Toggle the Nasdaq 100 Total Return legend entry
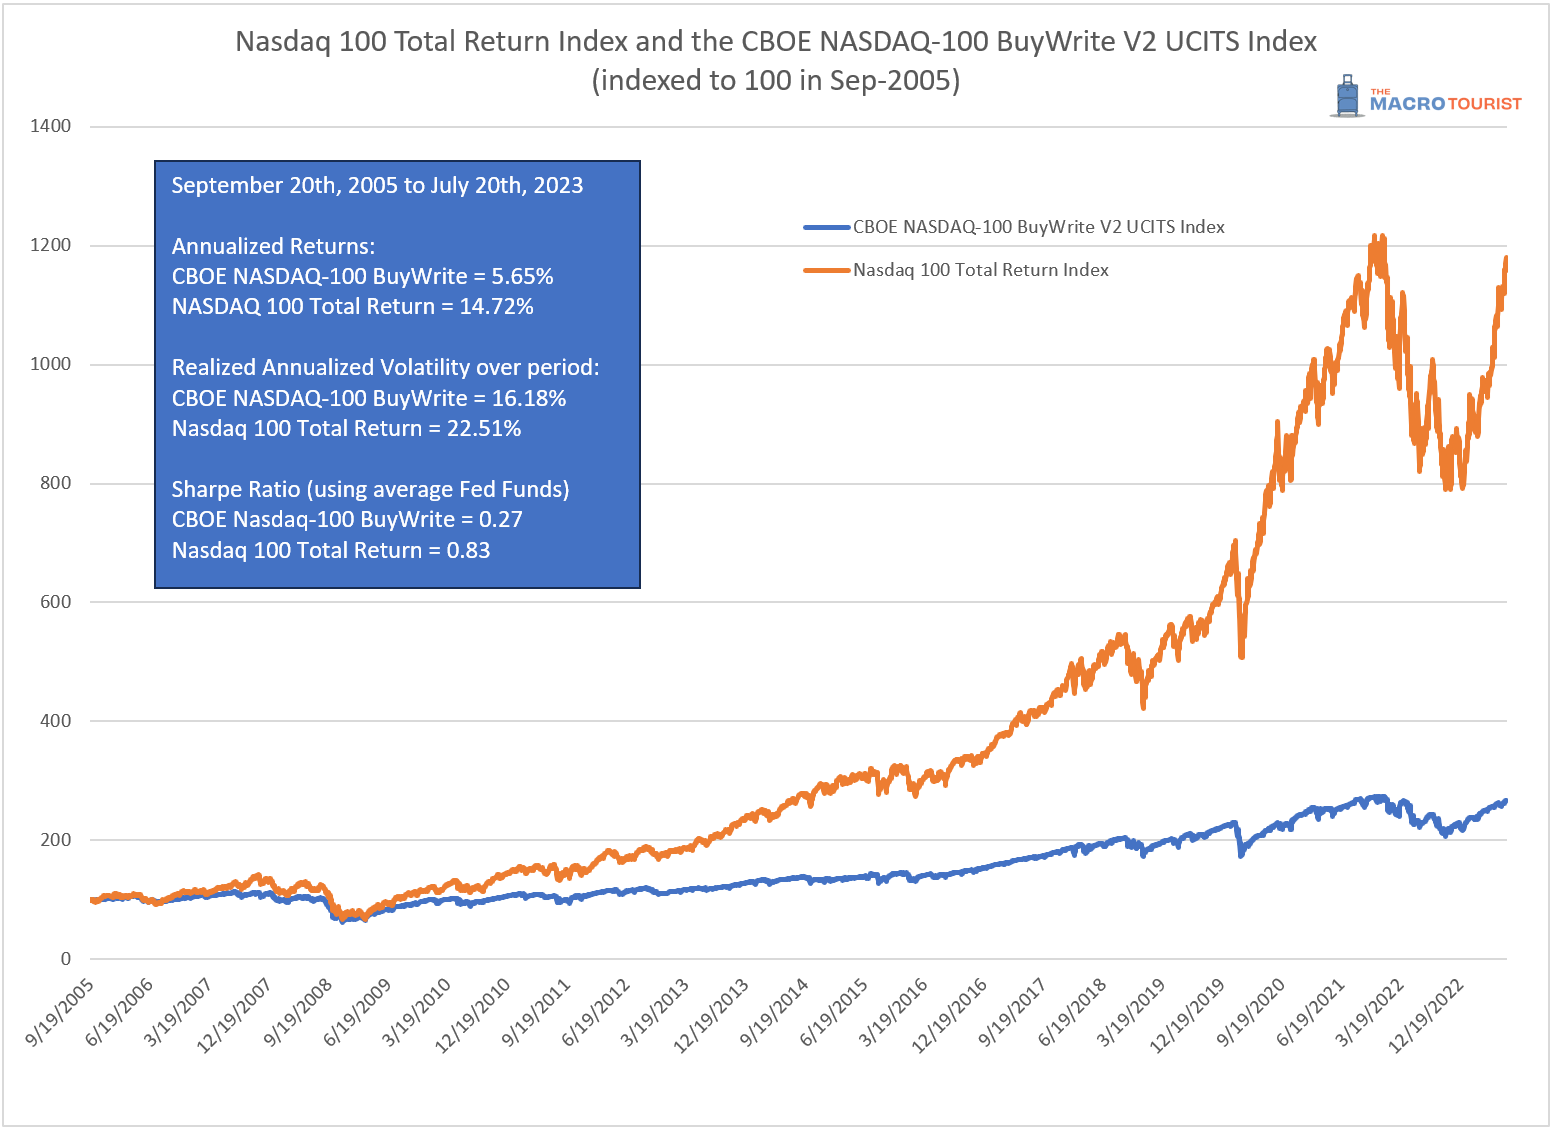 click(x=980, y=270)
